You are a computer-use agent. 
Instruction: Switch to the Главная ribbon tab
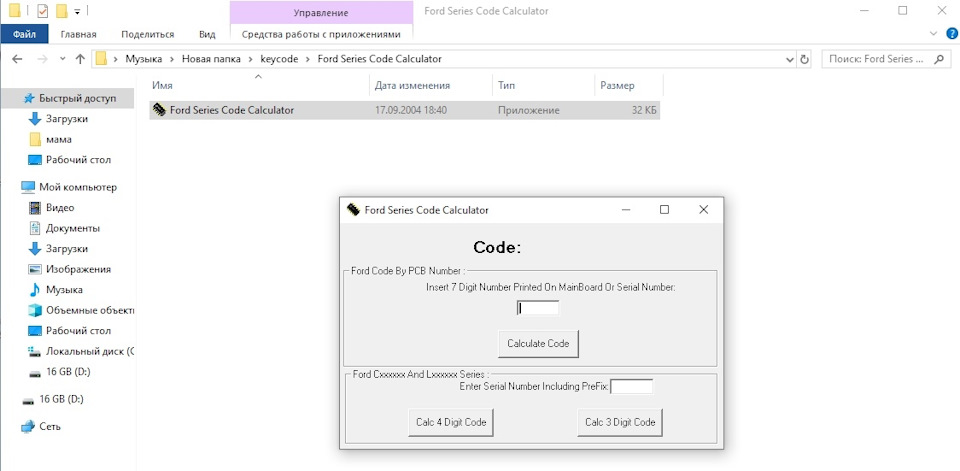[x=78, y=34]
